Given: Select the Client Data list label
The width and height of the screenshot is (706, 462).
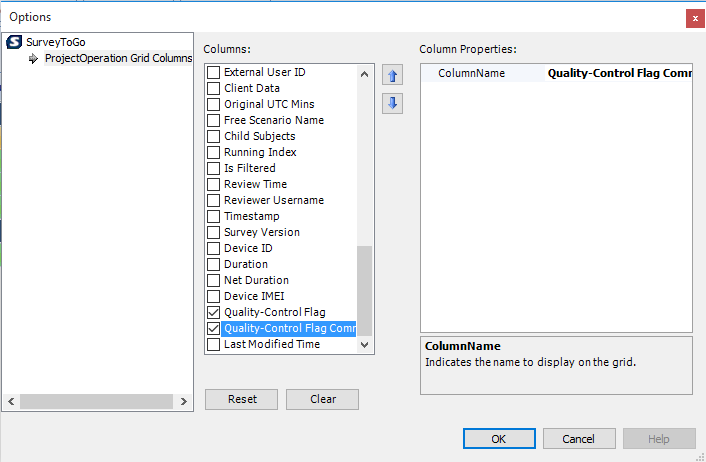Looking at the screenshot, I should tap(252, 88).
